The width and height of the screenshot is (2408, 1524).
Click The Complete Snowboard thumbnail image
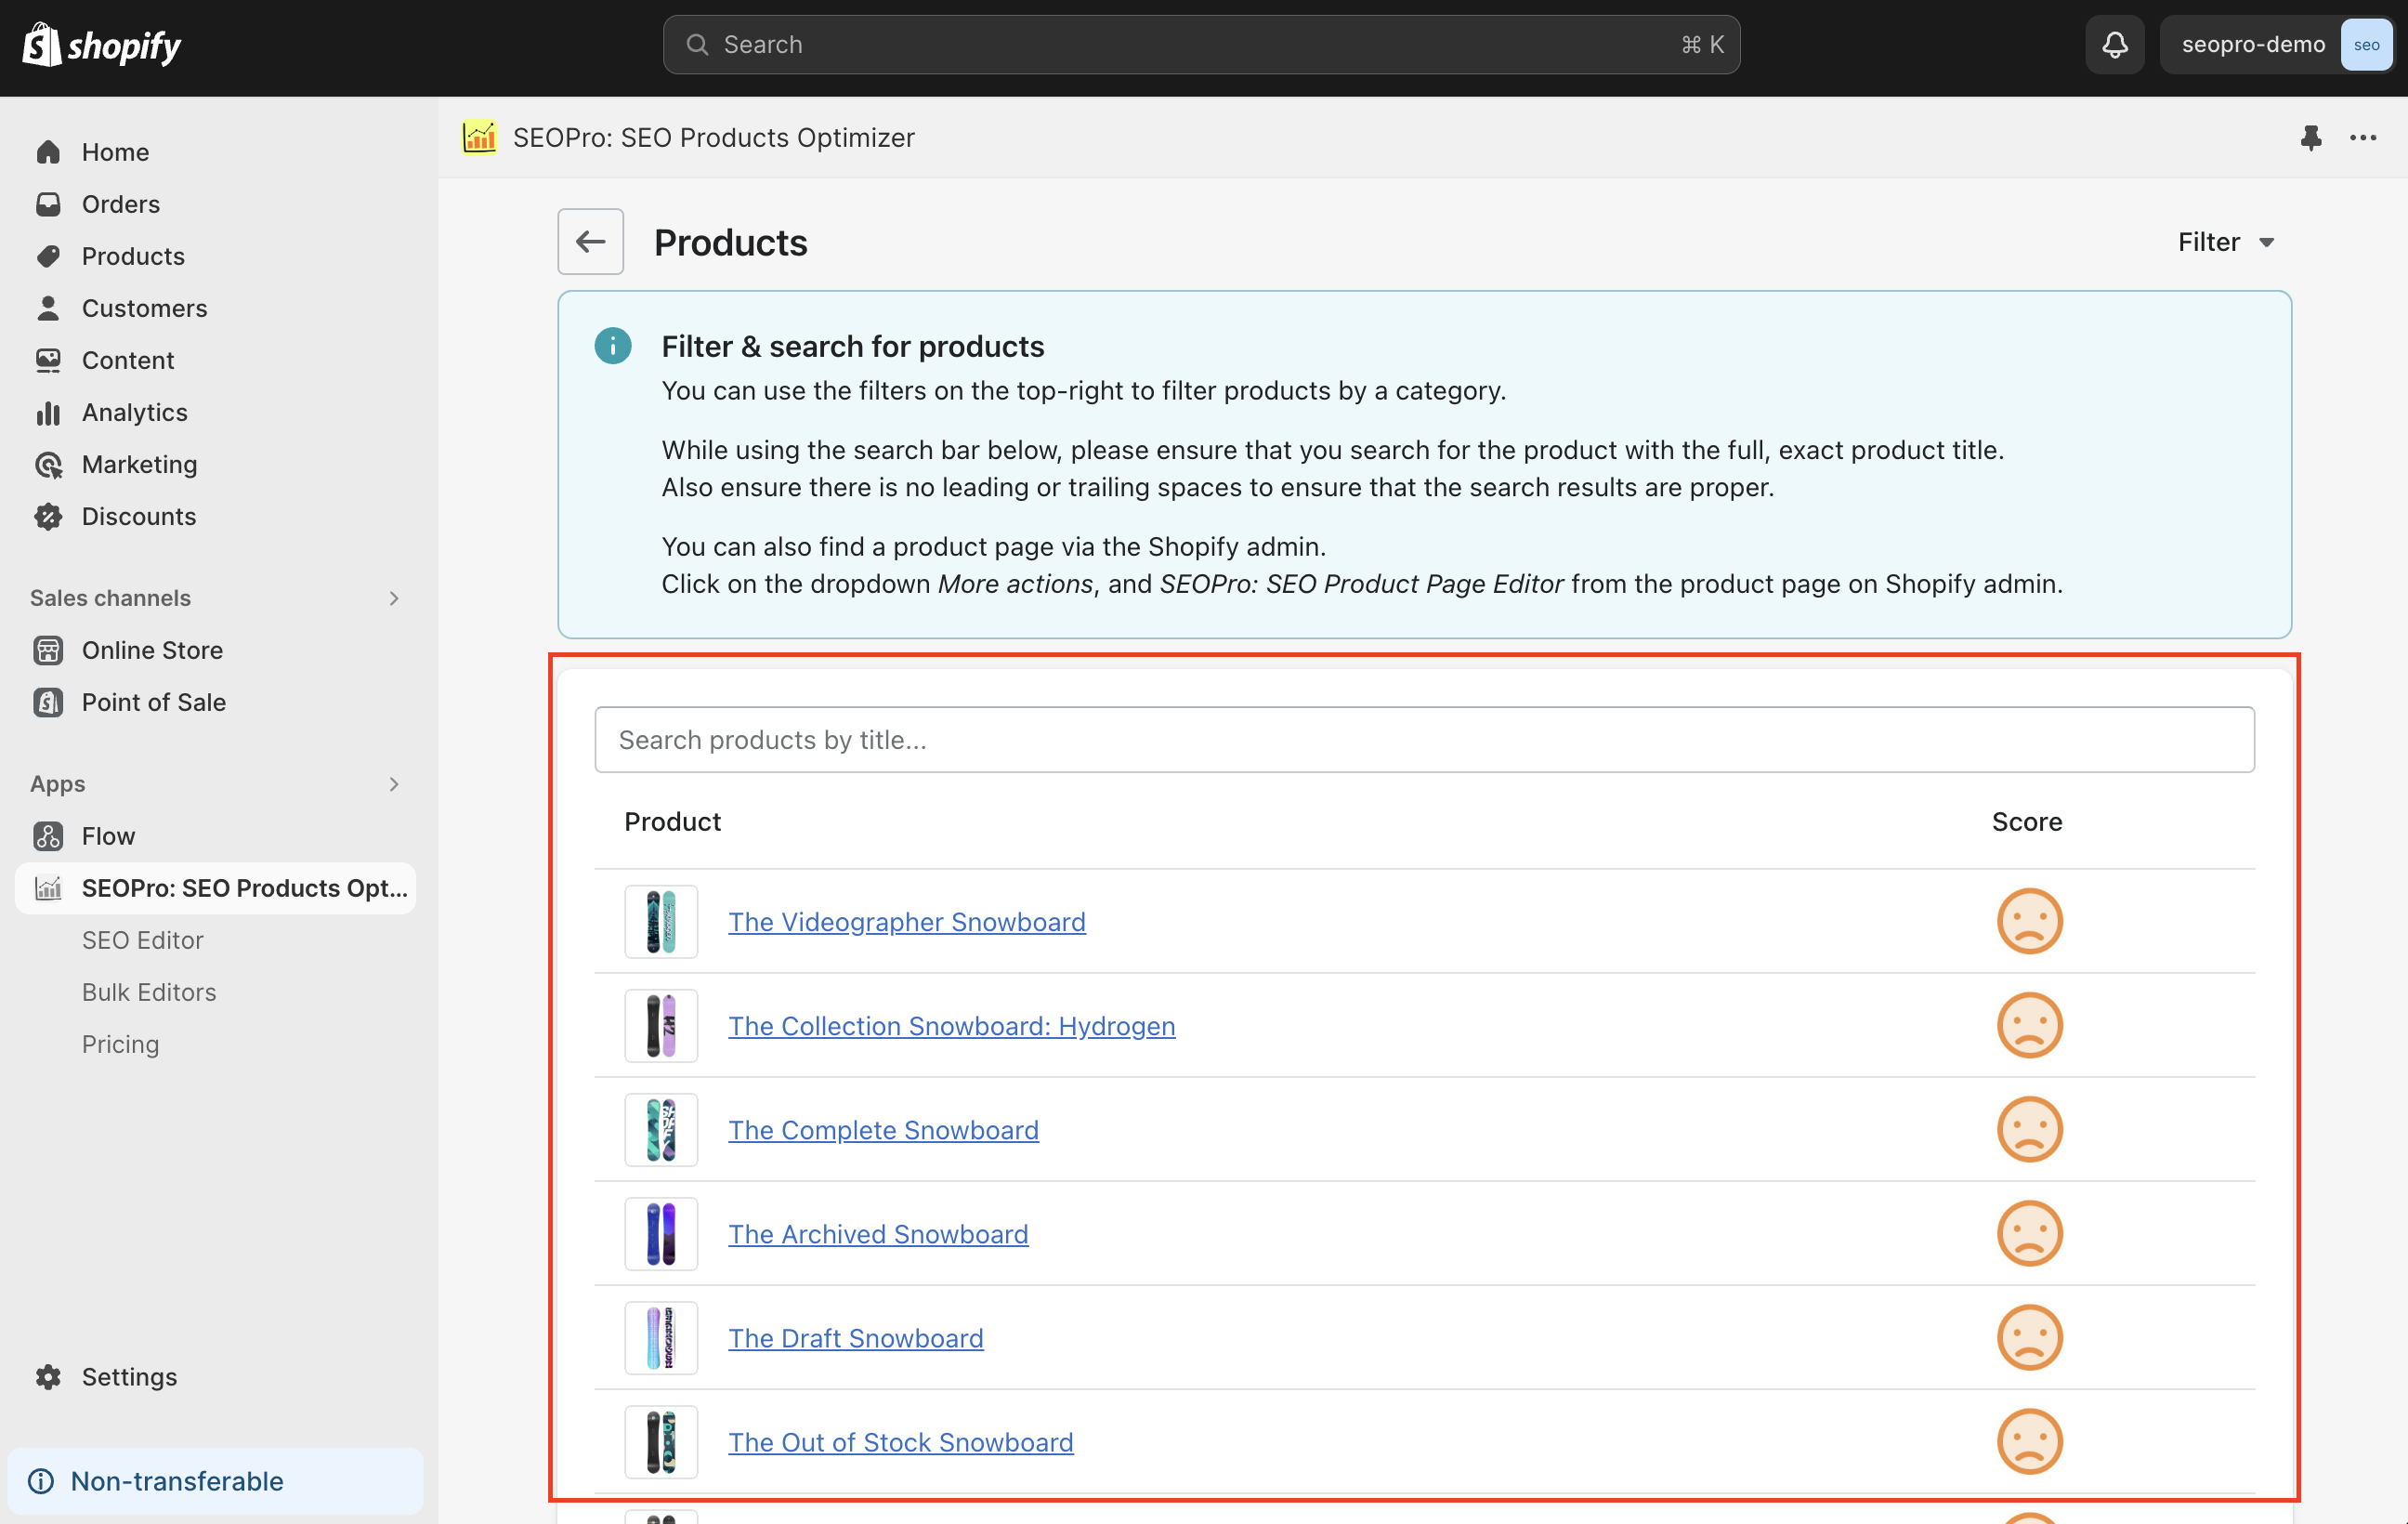661,1130
